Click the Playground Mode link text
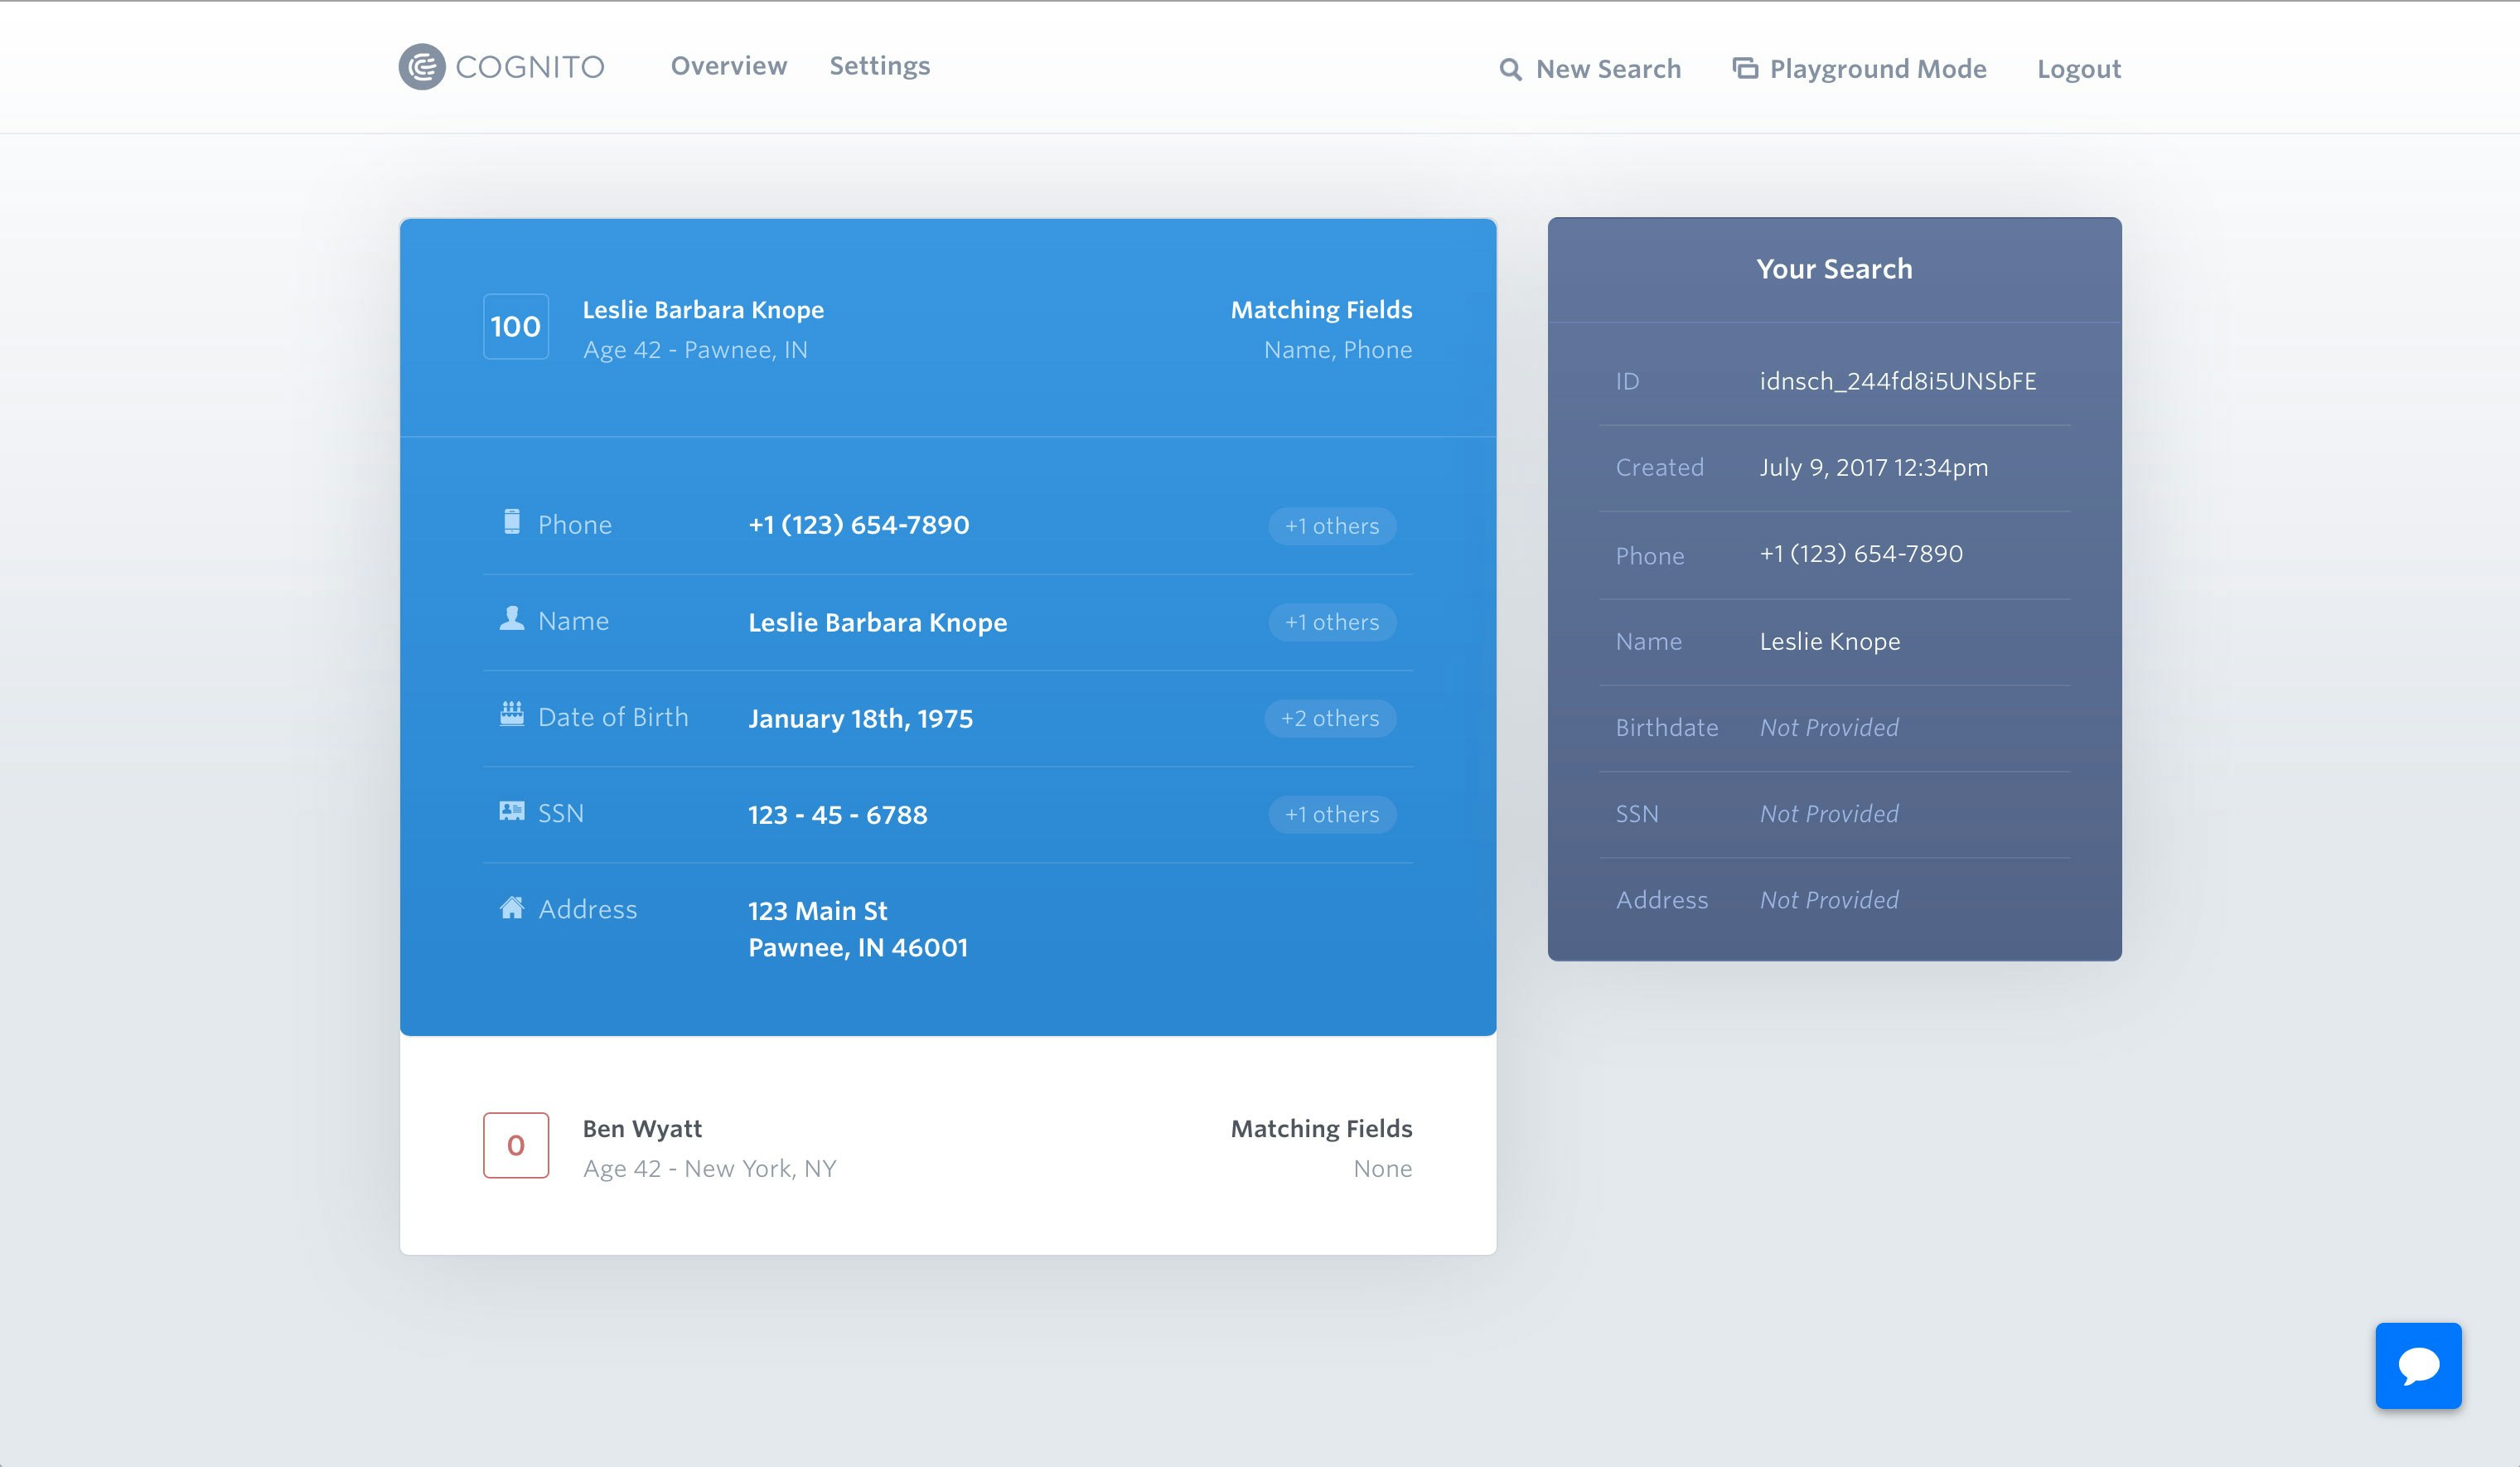Screen dimensions: 2520x1467 click(x=1878, y=69)
